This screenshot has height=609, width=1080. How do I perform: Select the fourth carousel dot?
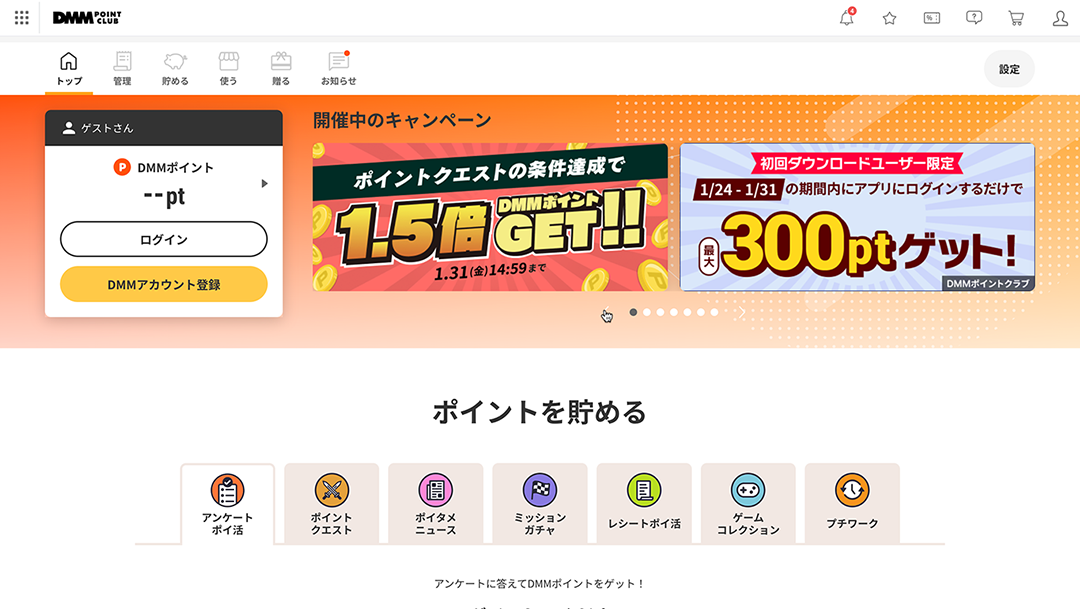674,312
